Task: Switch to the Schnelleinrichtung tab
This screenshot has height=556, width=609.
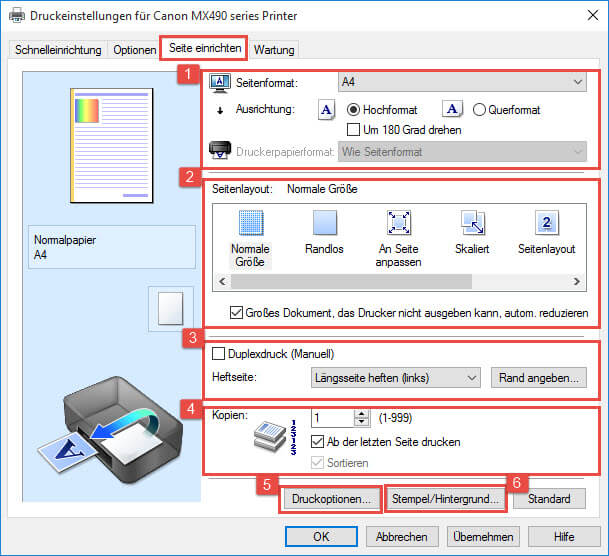Action: click(58, 50)
